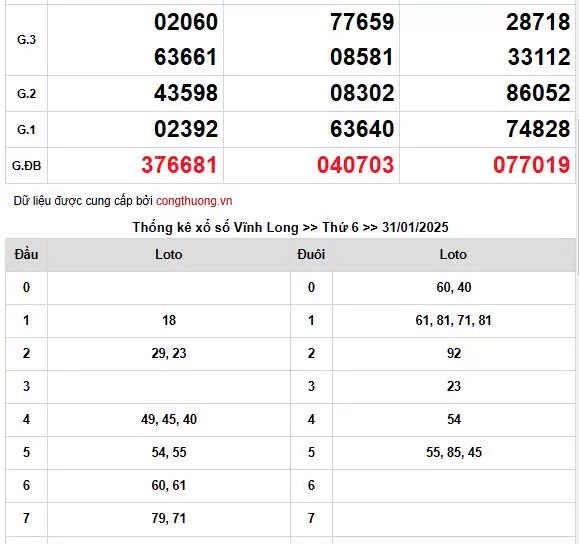Screen dimensions: 579x544
Task: Click the G.3 prize number 02060
Action: (186, 22)
